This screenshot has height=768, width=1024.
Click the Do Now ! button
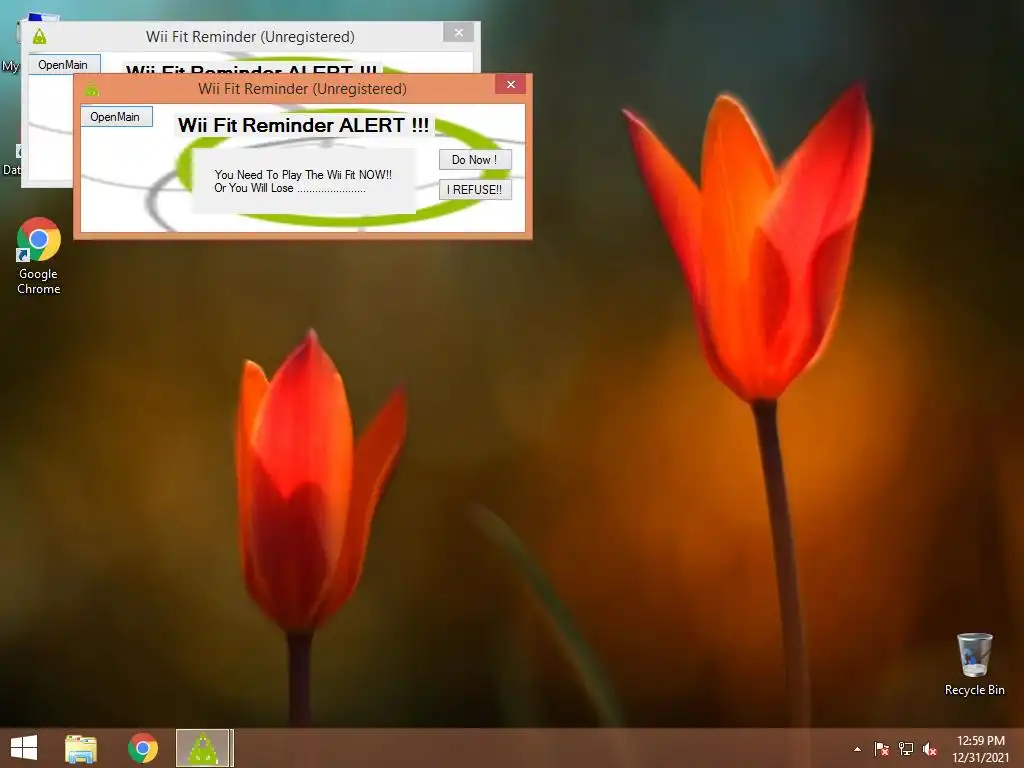[x=475, y=159]
